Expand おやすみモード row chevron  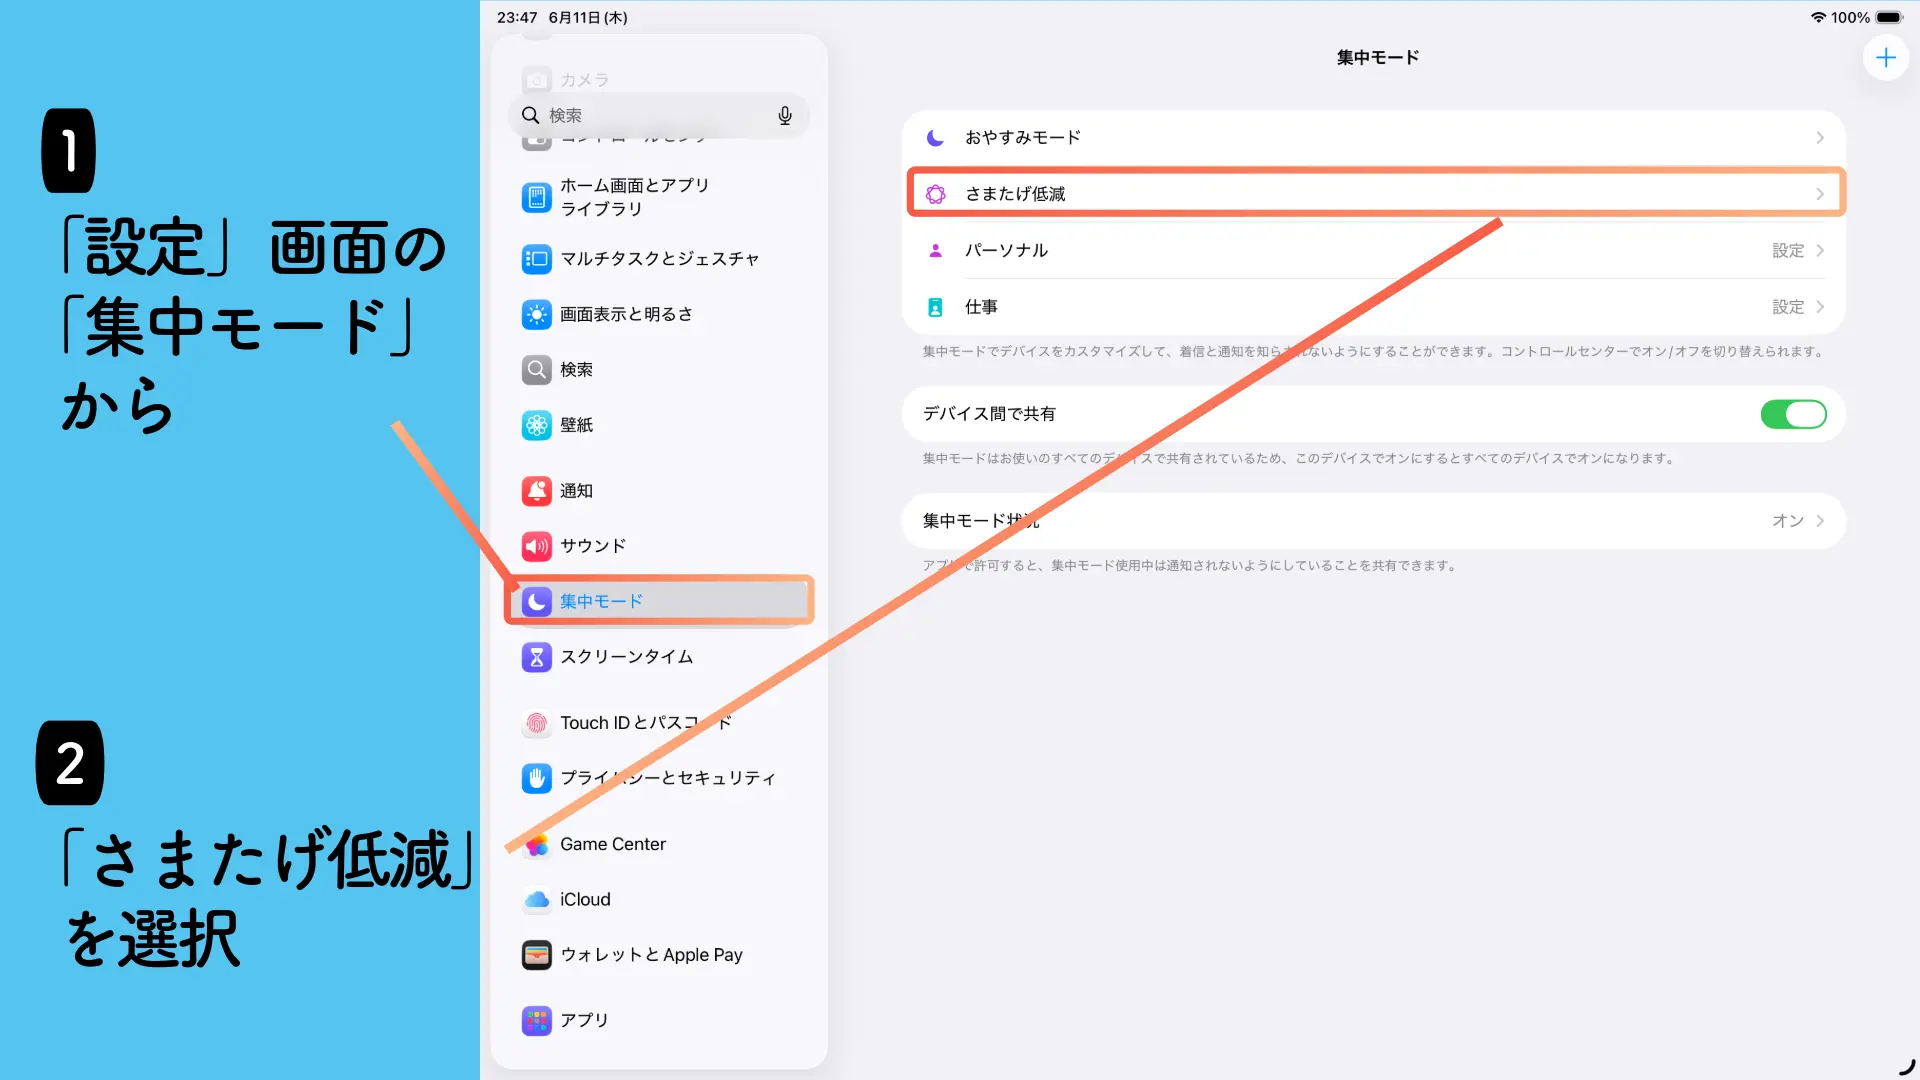pos(1820,138)
